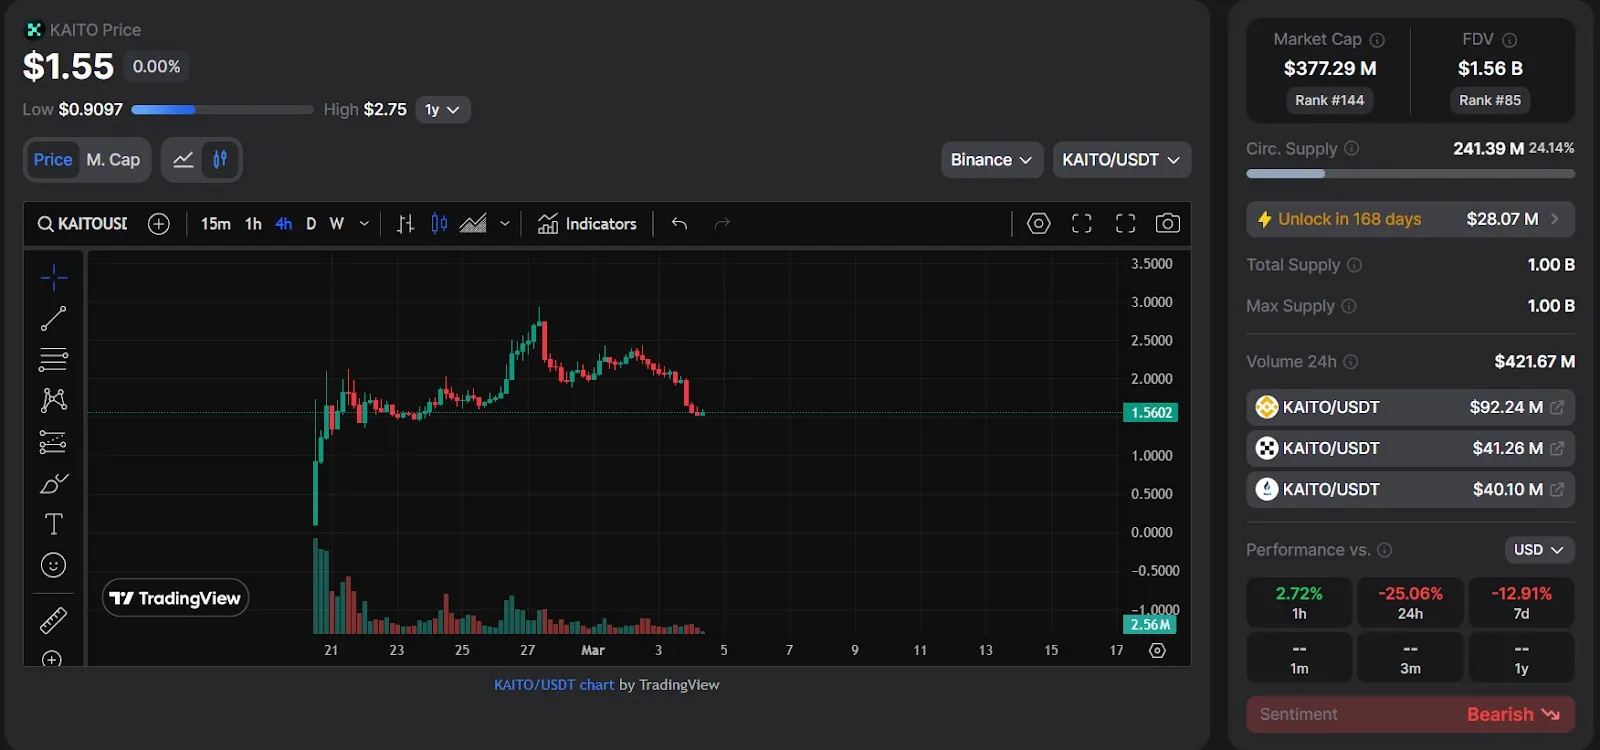
Task: Switch to the 1h chart interval
Action: click(x=253, y=224)
